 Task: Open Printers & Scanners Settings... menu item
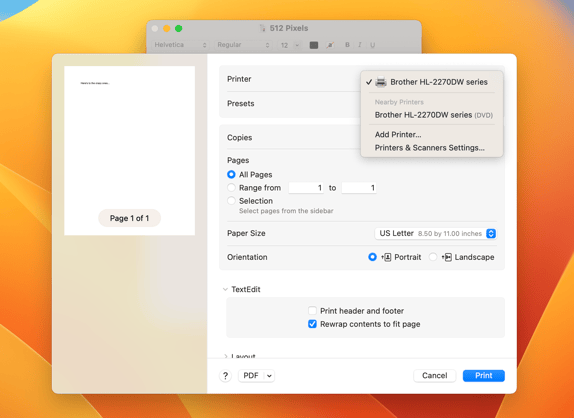[x=429, y=148]
